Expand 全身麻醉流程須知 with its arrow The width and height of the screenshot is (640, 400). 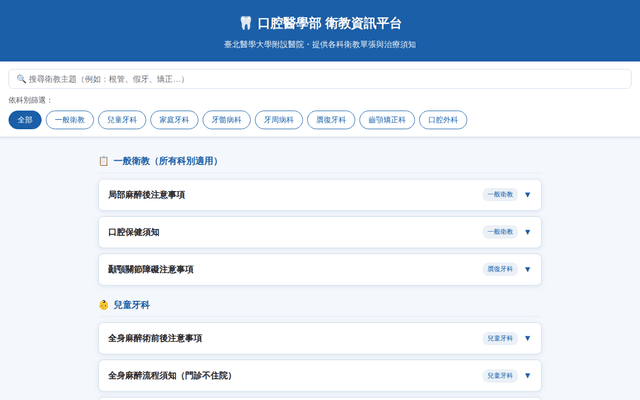(527, 376)
